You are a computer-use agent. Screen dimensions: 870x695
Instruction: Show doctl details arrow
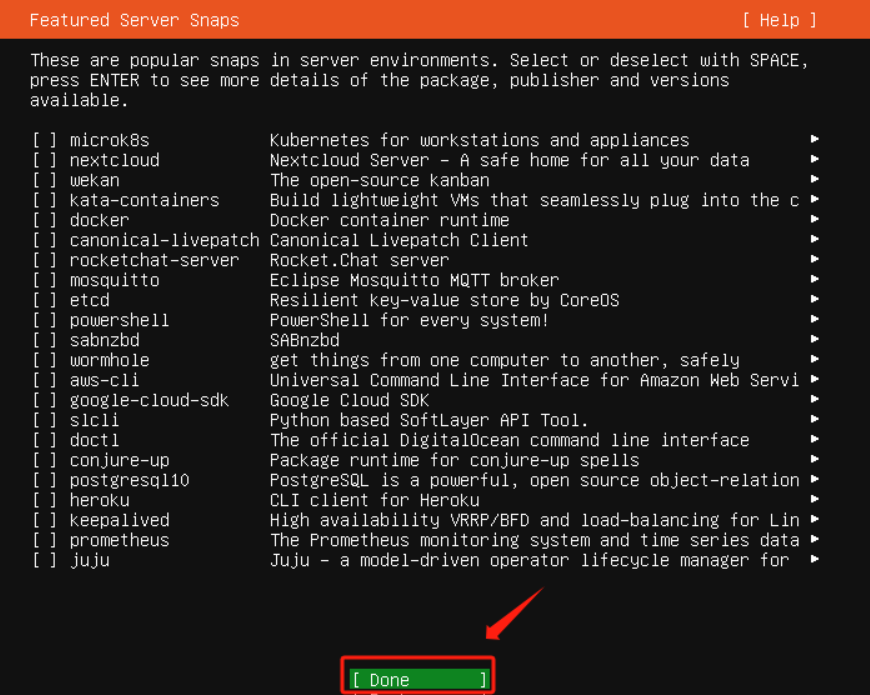tap(815, 438)
